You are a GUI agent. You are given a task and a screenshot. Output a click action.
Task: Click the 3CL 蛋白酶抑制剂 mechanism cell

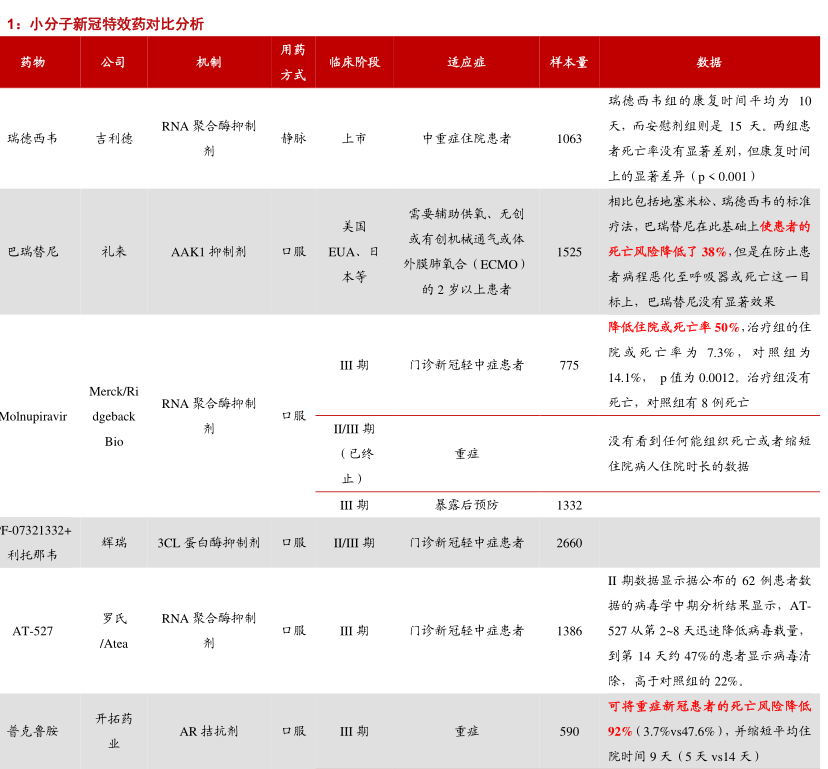pos(209,542)
